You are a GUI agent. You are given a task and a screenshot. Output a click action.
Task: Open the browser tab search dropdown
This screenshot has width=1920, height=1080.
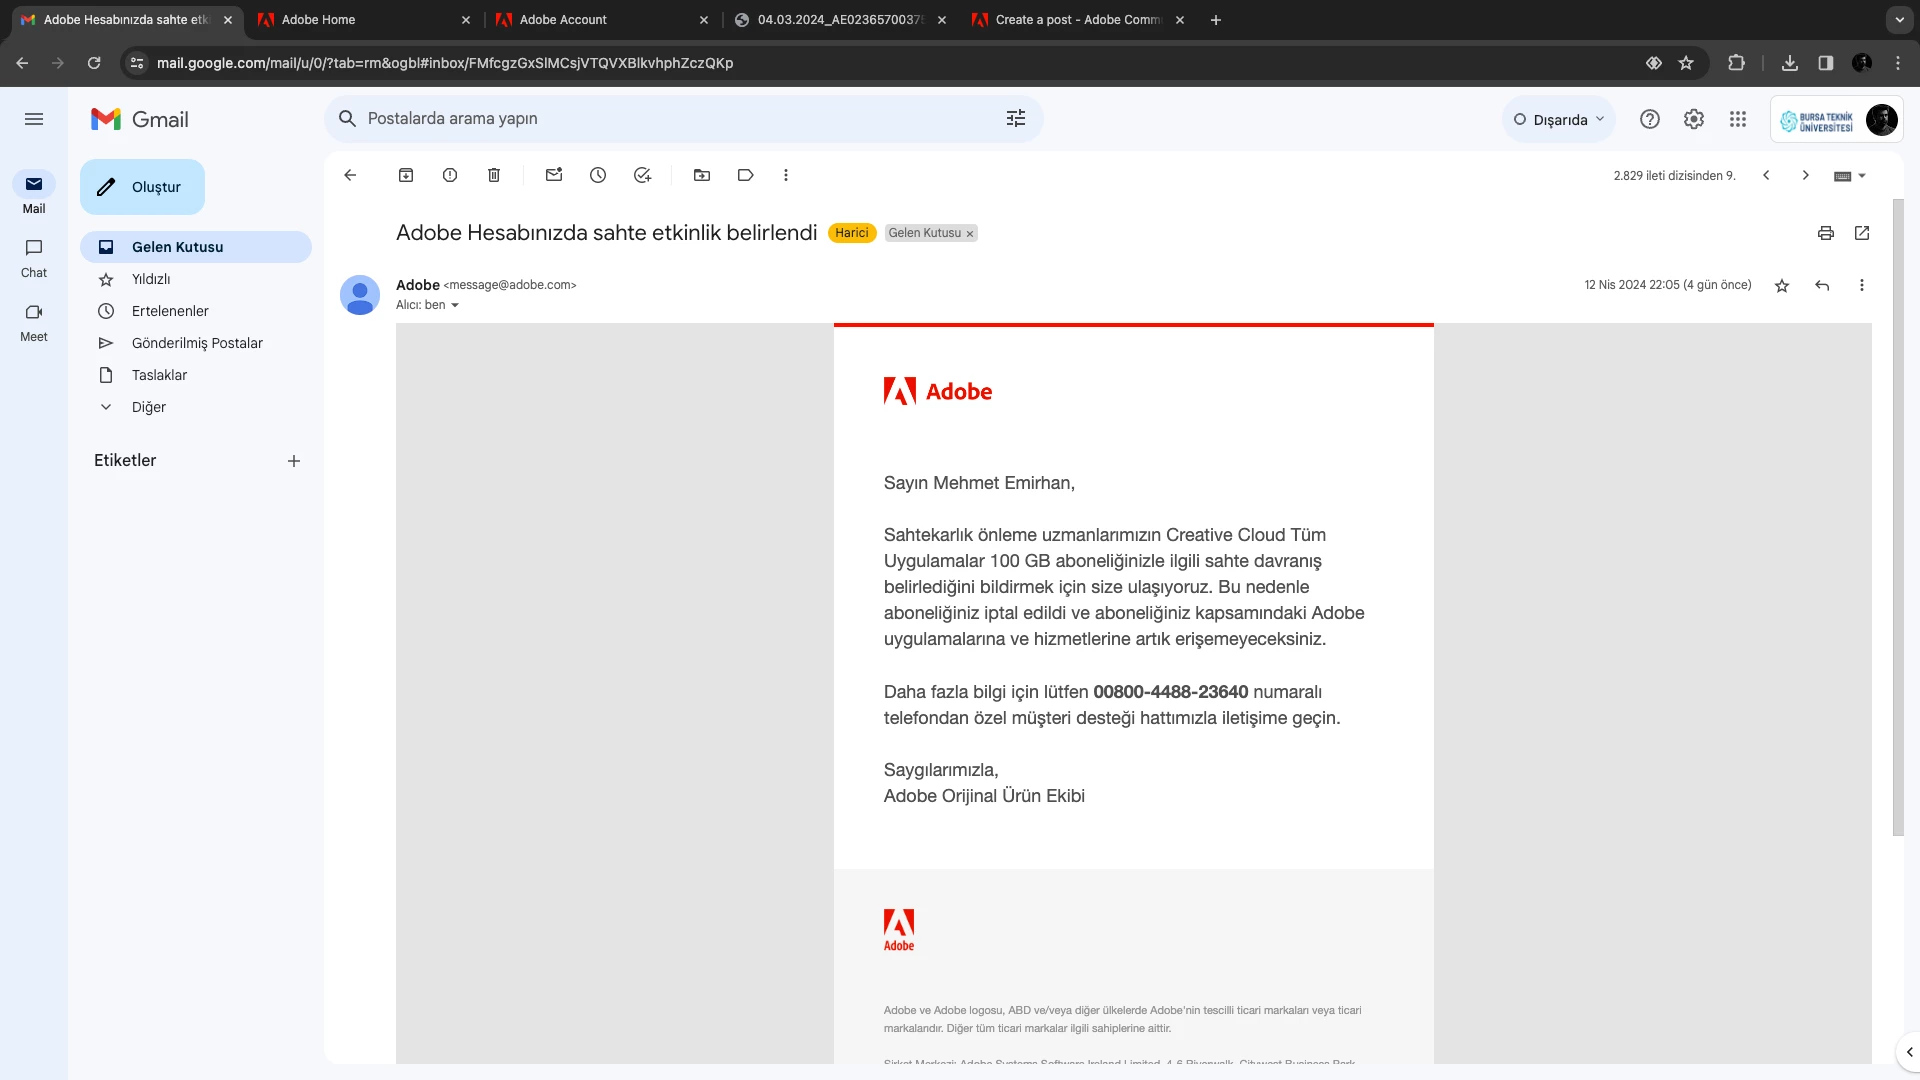(1899, 20)
